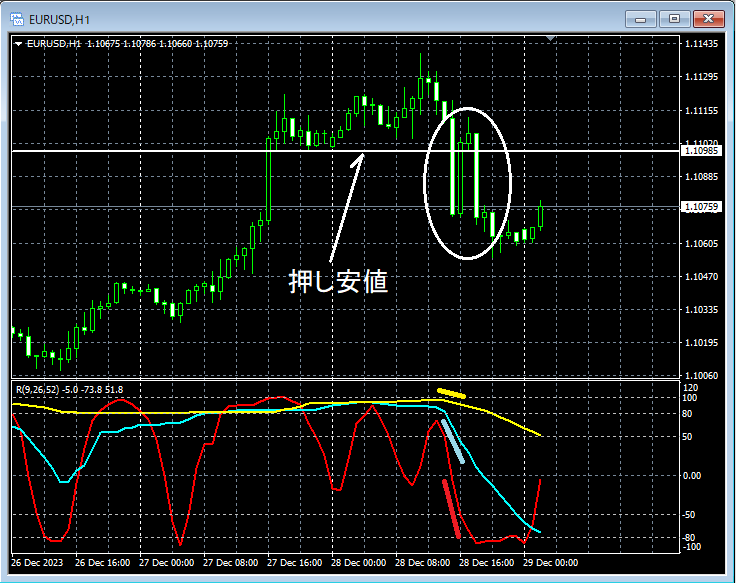Click the time axis label 28 Dec 08:00

422,563
